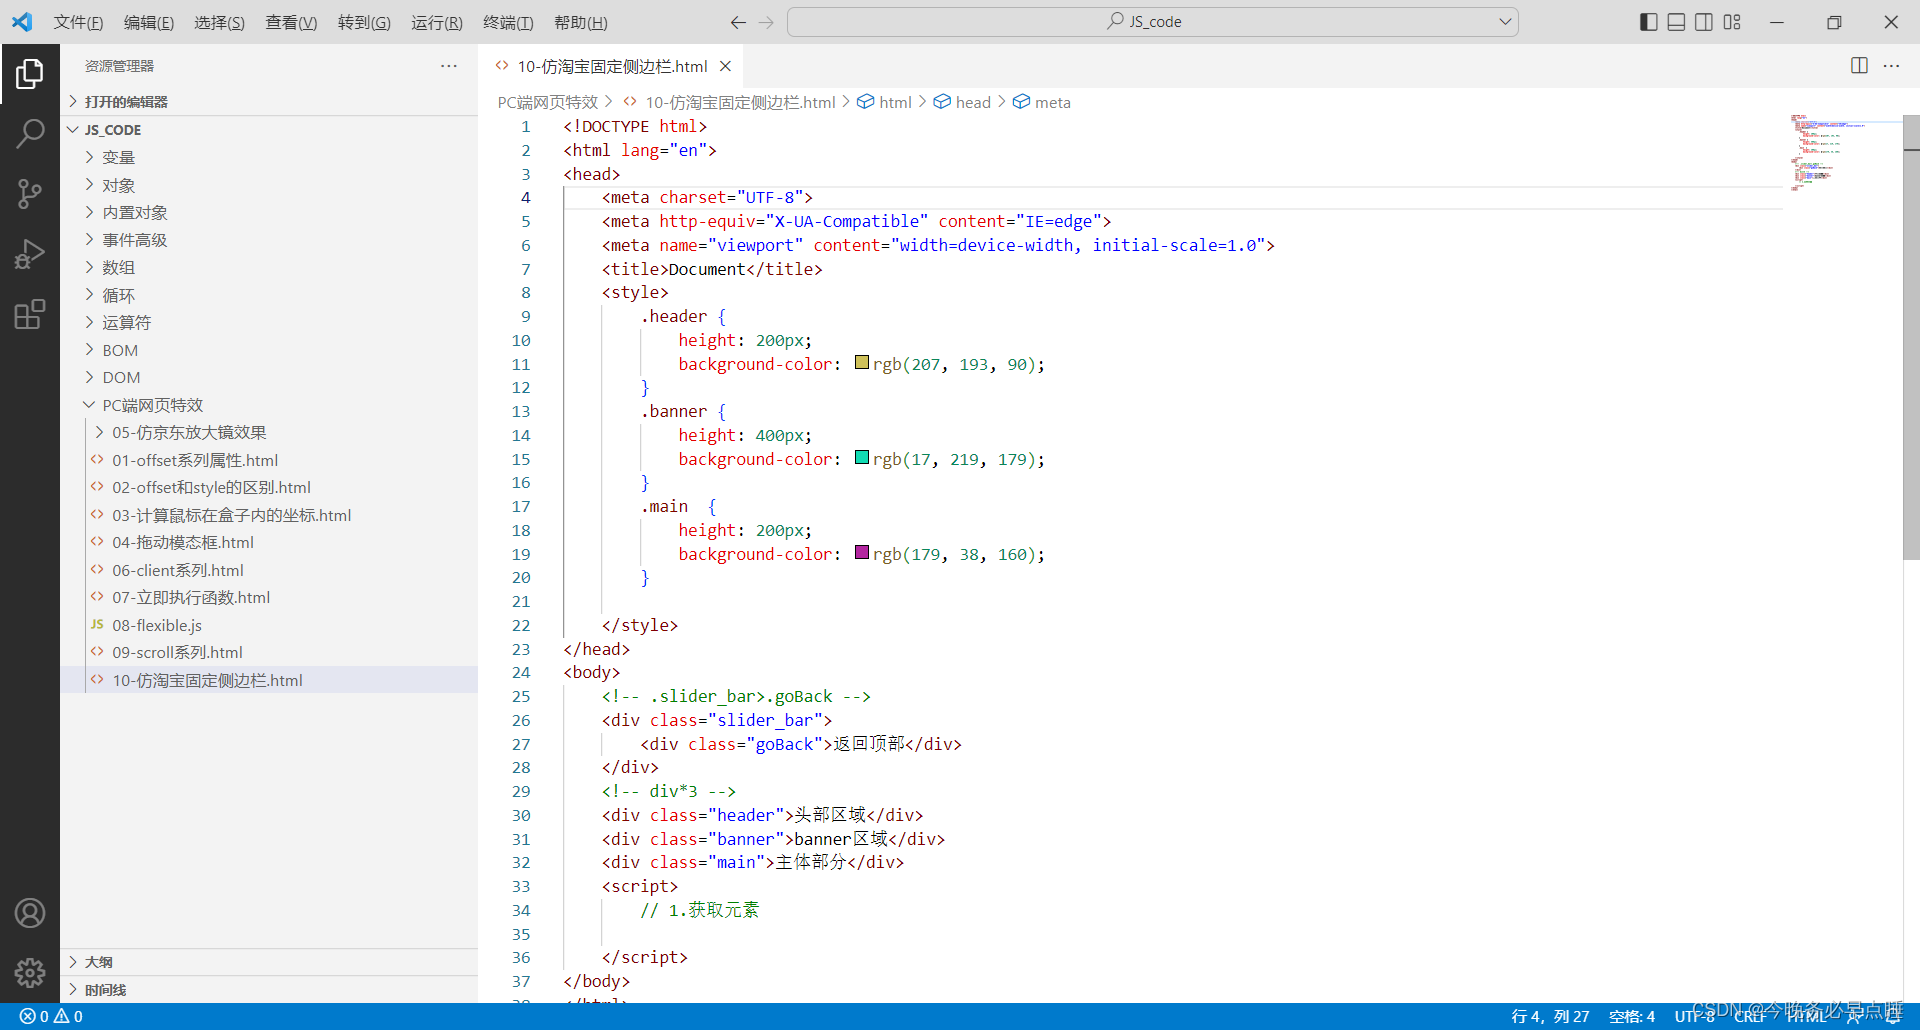
Task: Open the Accounts menu icon
Action: [30, 913]
